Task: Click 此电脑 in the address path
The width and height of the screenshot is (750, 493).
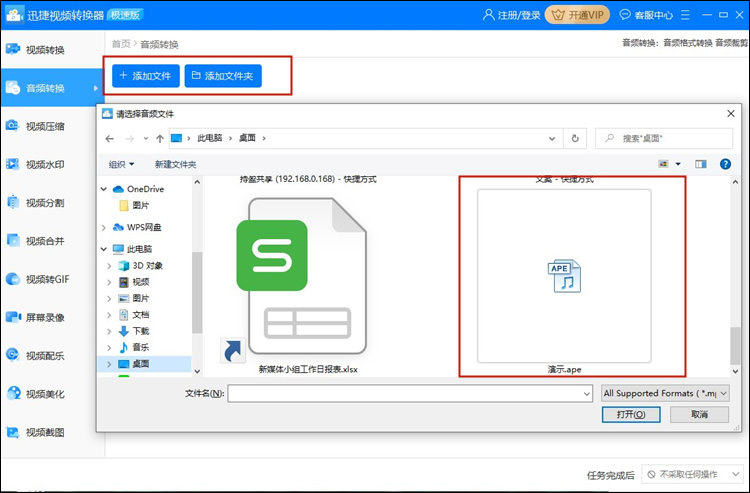Action: pyautogui.click(x=210, y=138)
